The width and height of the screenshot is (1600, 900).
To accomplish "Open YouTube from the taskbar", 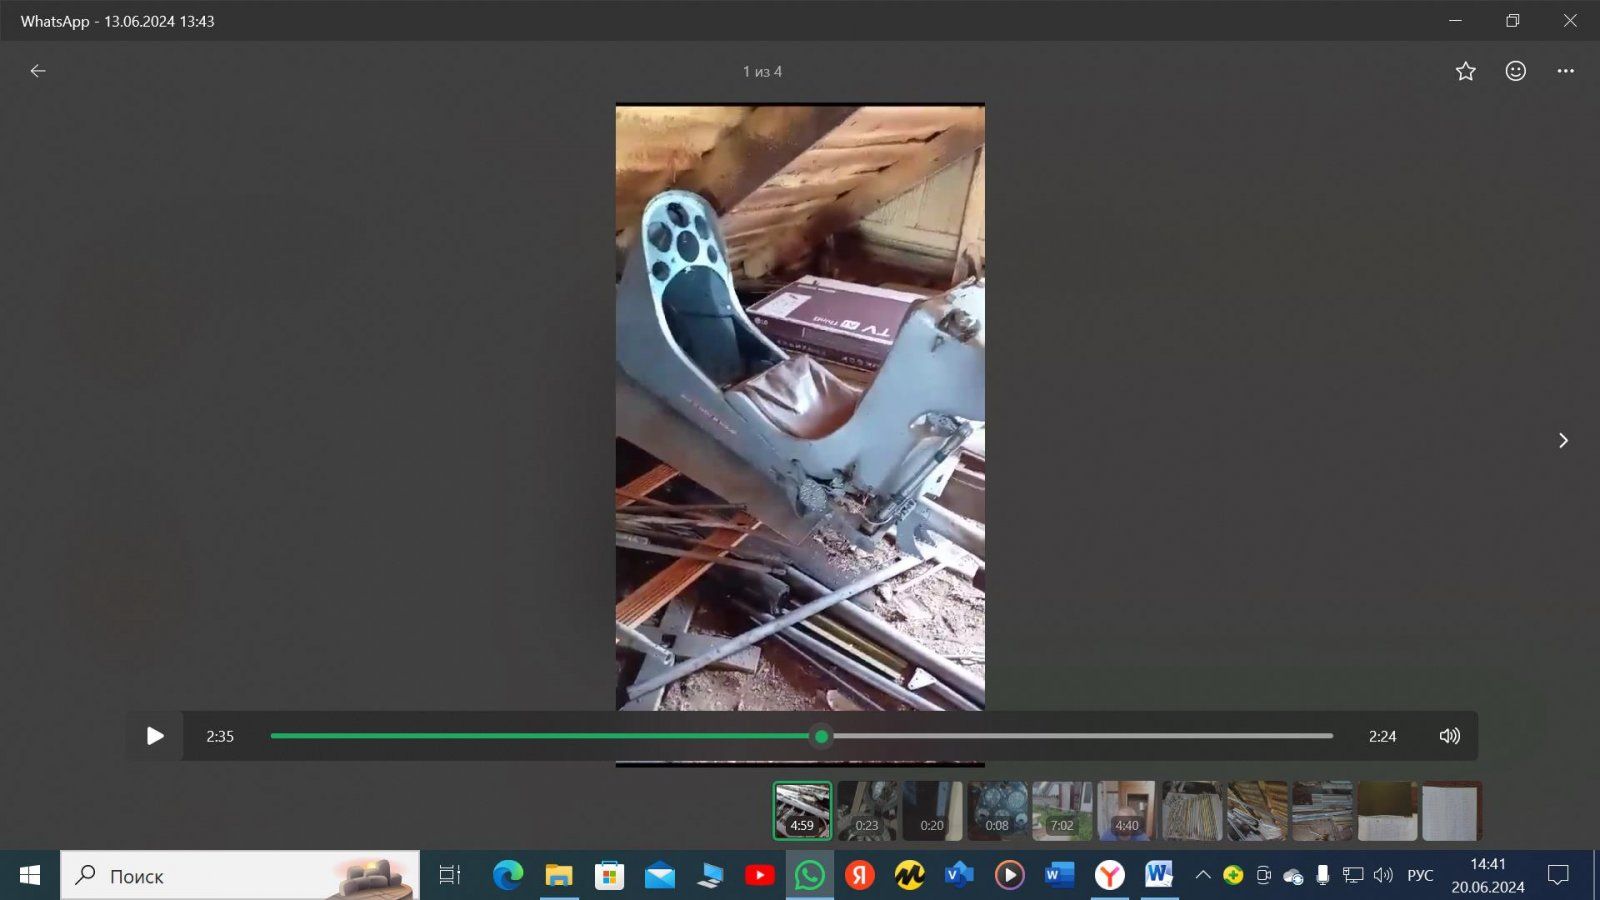I will click(x=759, y=875).
